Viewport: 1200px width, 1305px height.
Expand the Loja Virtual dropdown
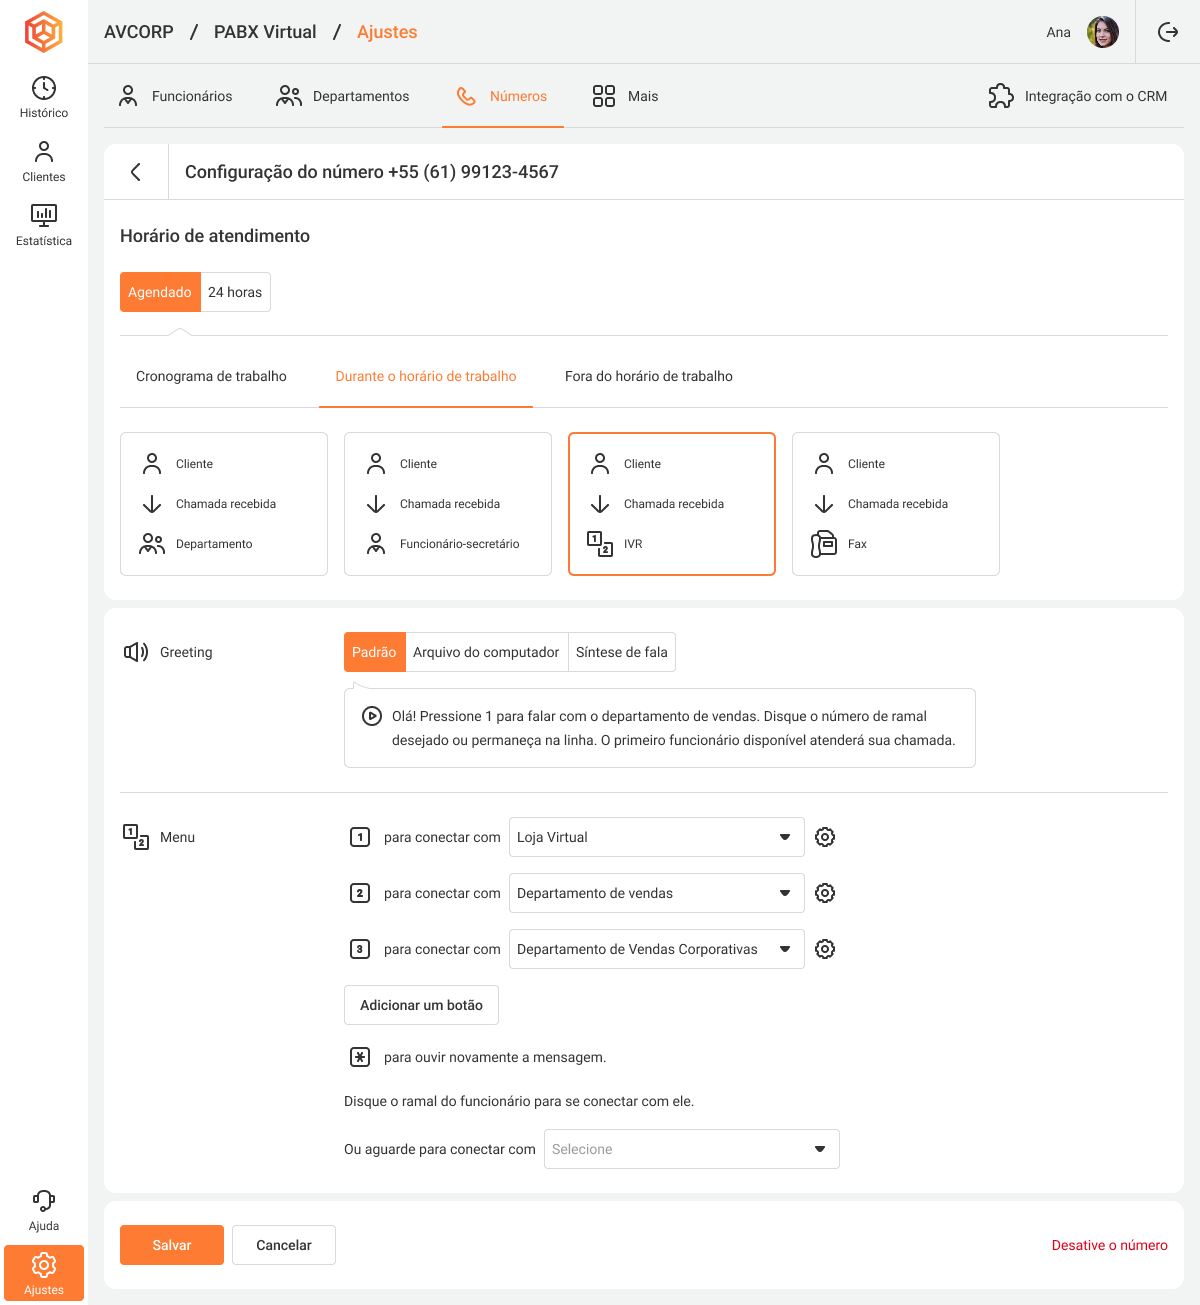(x=656, y=837)
